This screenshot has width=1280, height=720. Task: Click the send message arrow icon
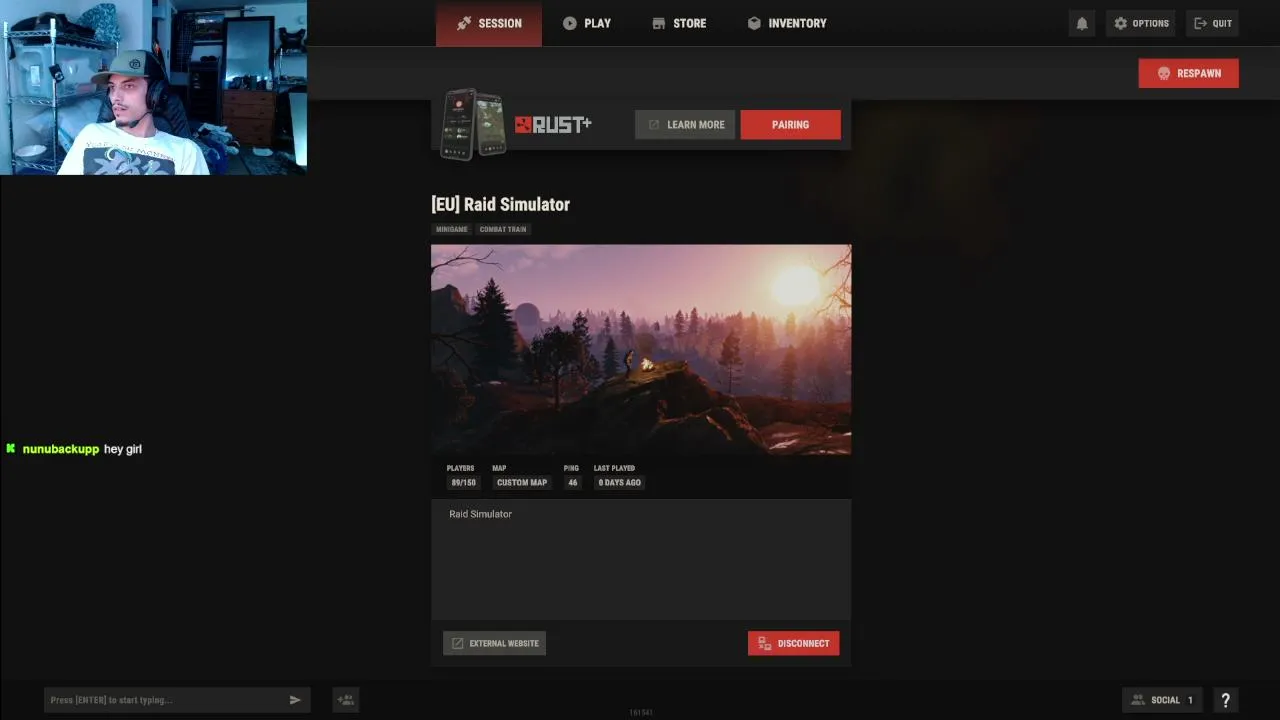pyautogui.click(x=295, y=700)
